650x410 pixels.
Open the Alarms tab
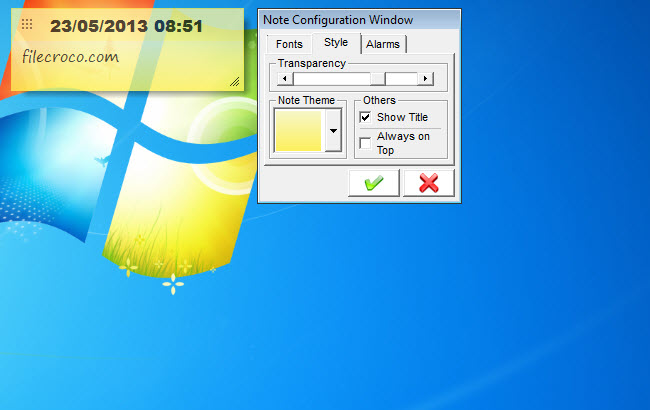click(383, 44)
